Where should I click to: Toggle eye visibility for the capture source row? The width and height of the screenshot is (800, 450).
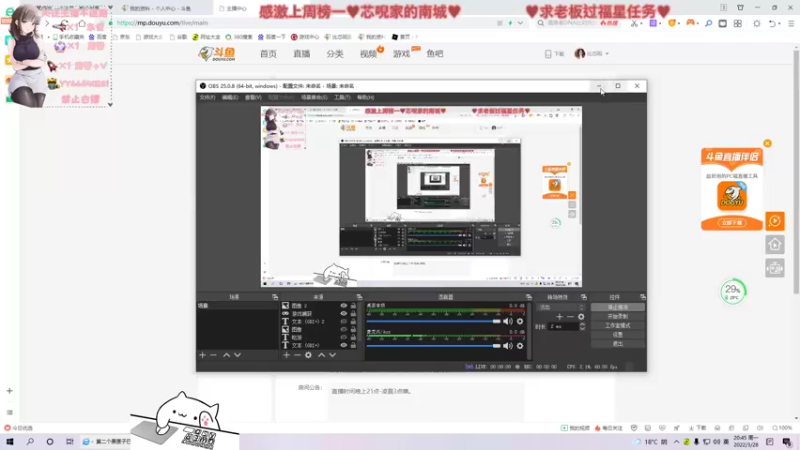tap(343, 314)
